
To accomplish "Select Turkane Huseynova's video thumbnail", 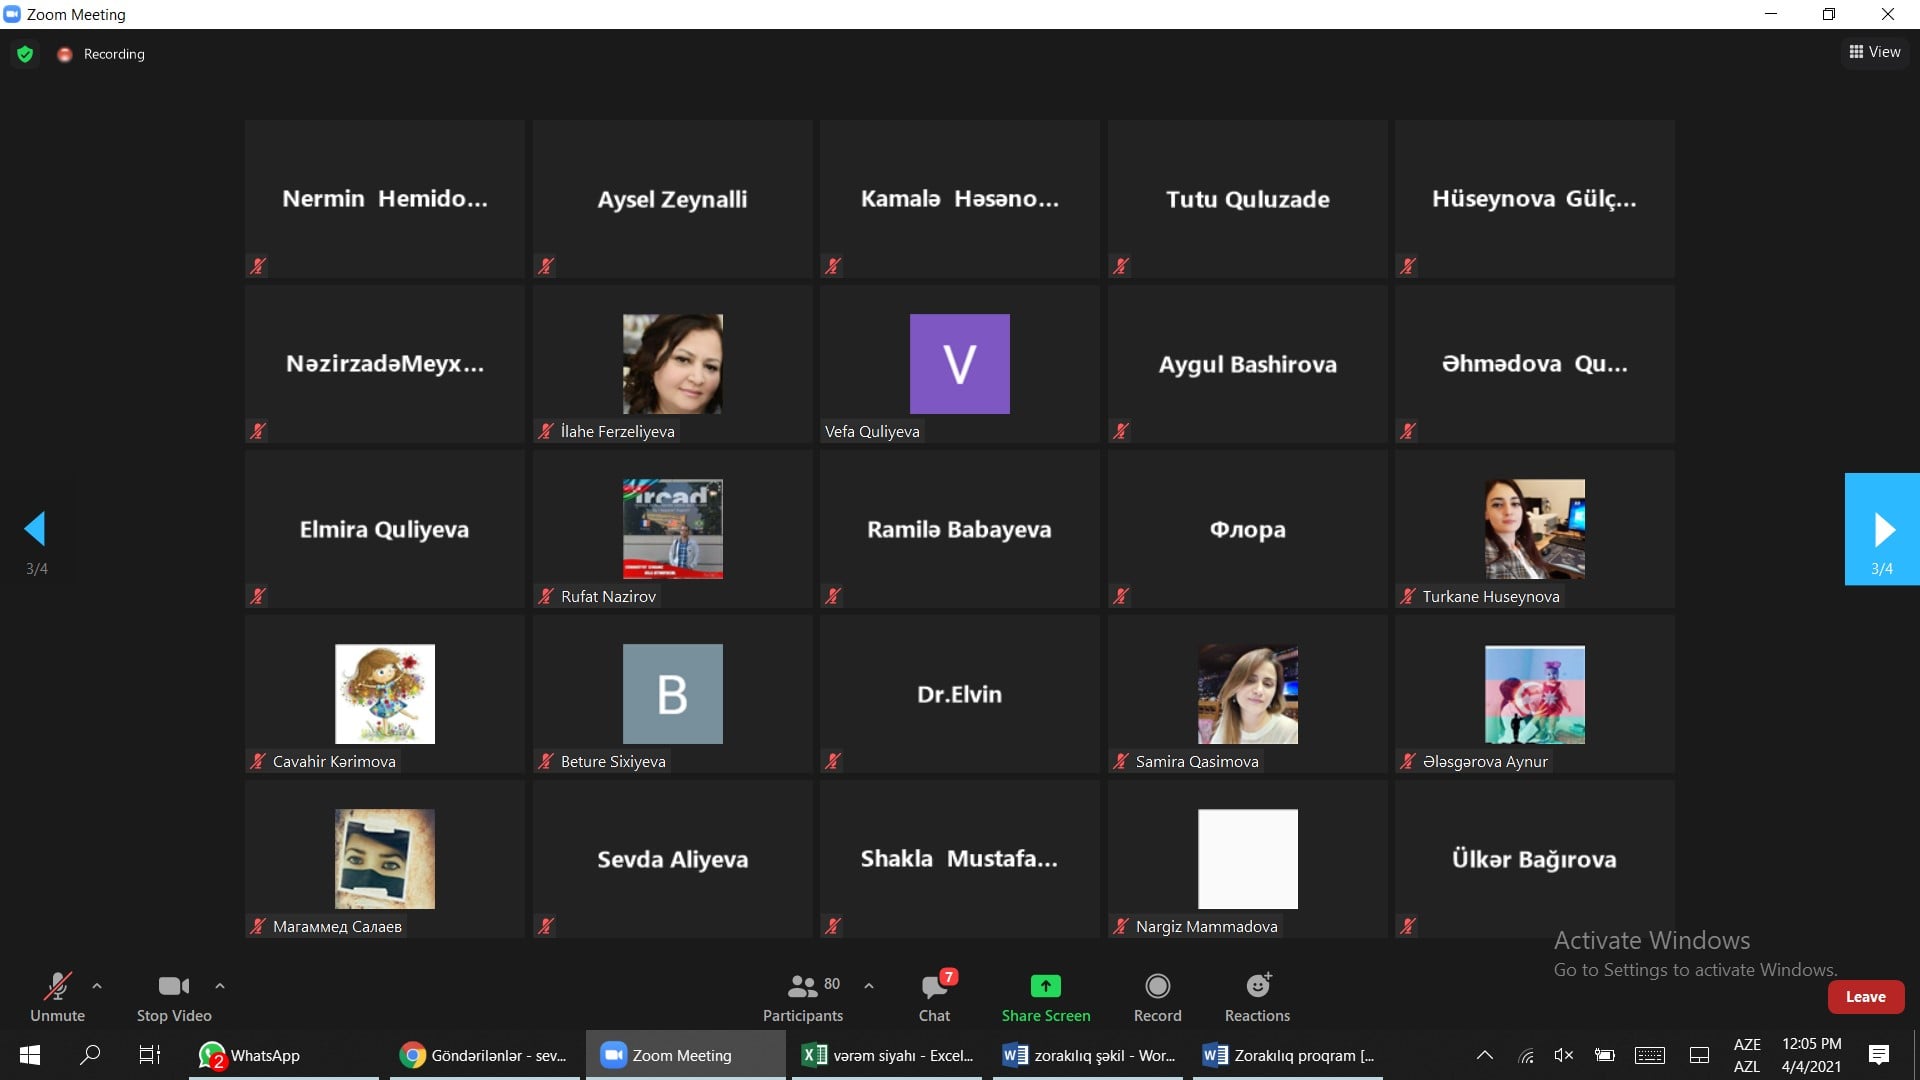I will (1534, 529).
